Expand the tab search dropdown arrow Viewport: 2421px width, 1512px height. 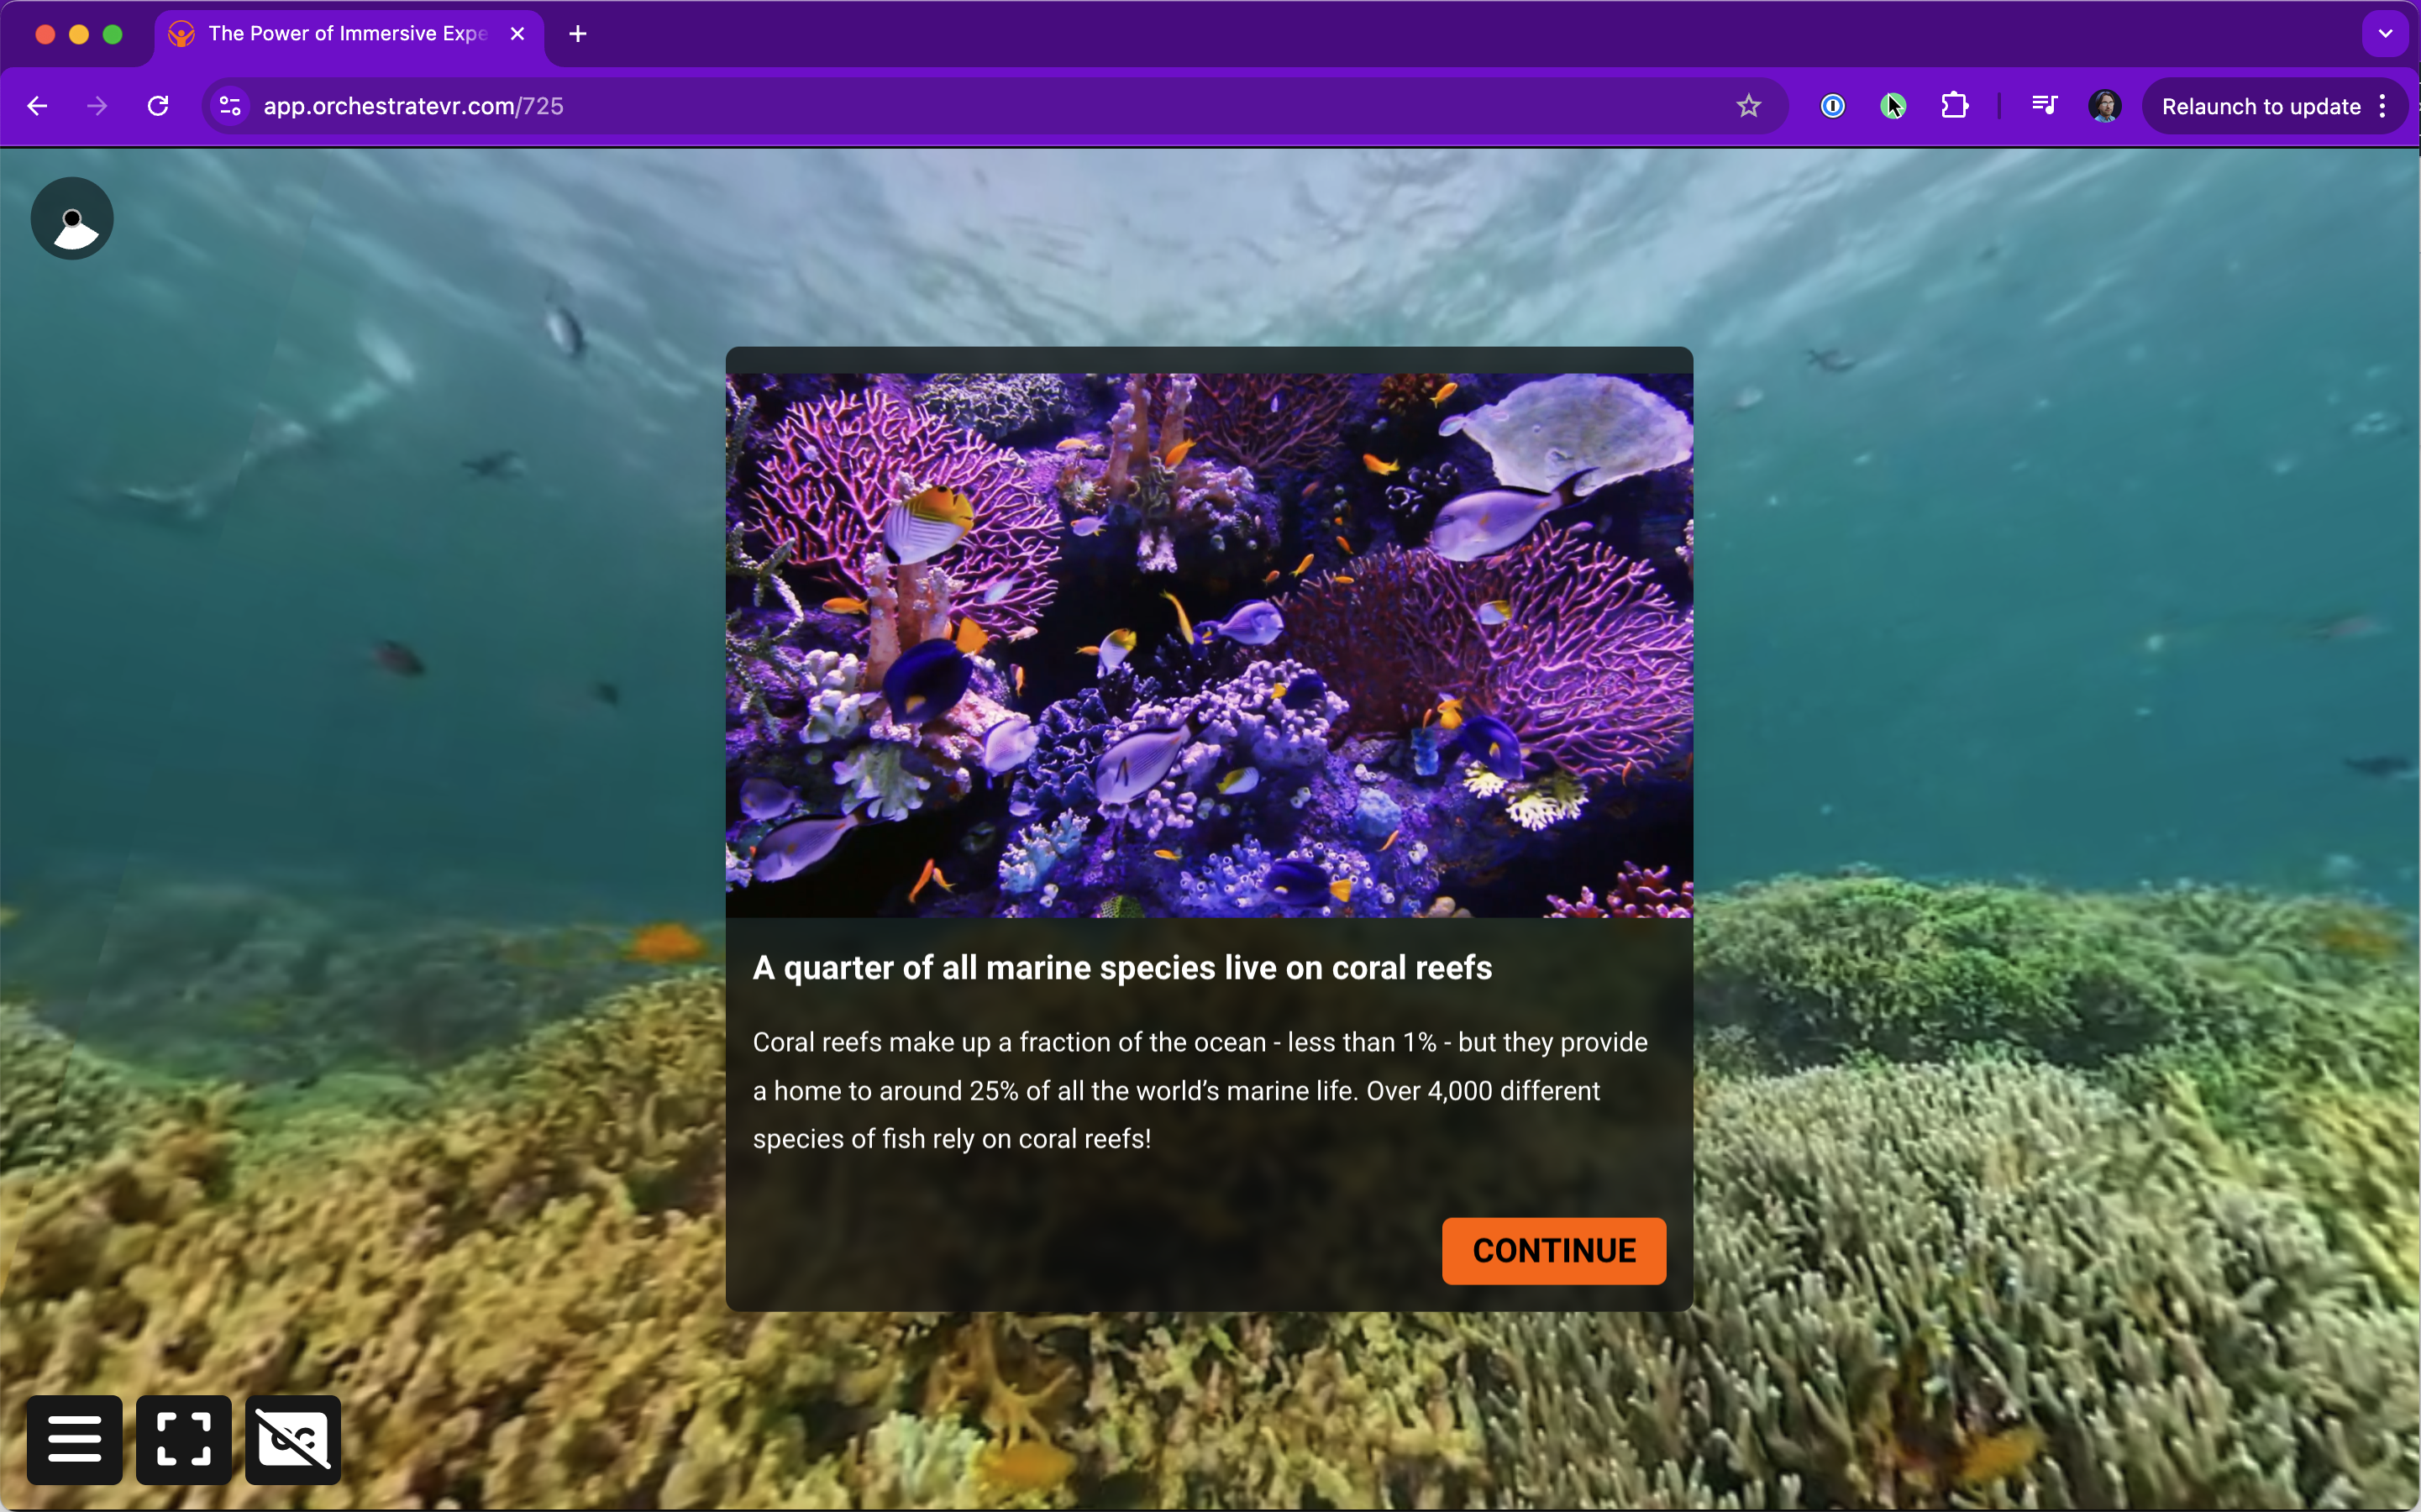point(2385,34)
